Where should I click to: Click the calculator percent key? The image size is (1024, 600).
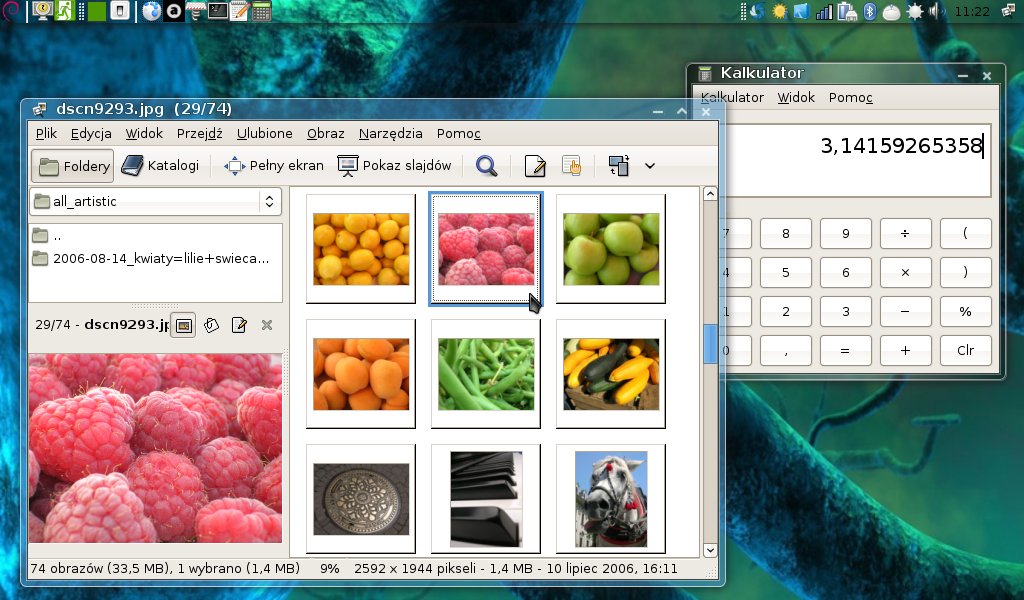coord(965,312)
